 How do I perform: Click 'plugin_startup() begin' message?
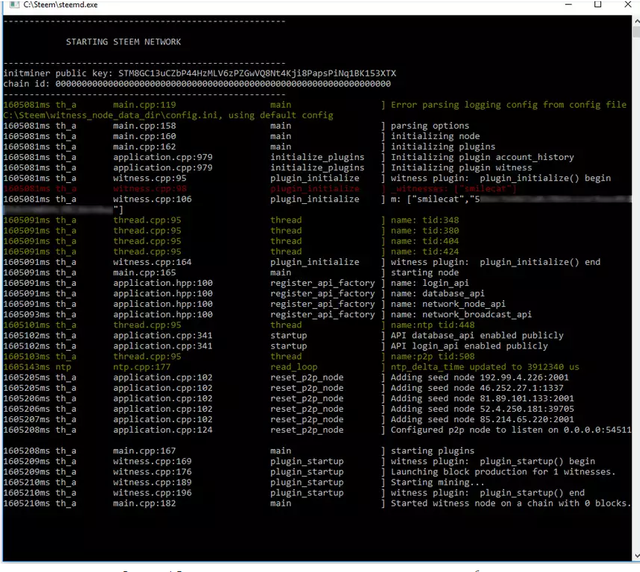coord(493,461)
